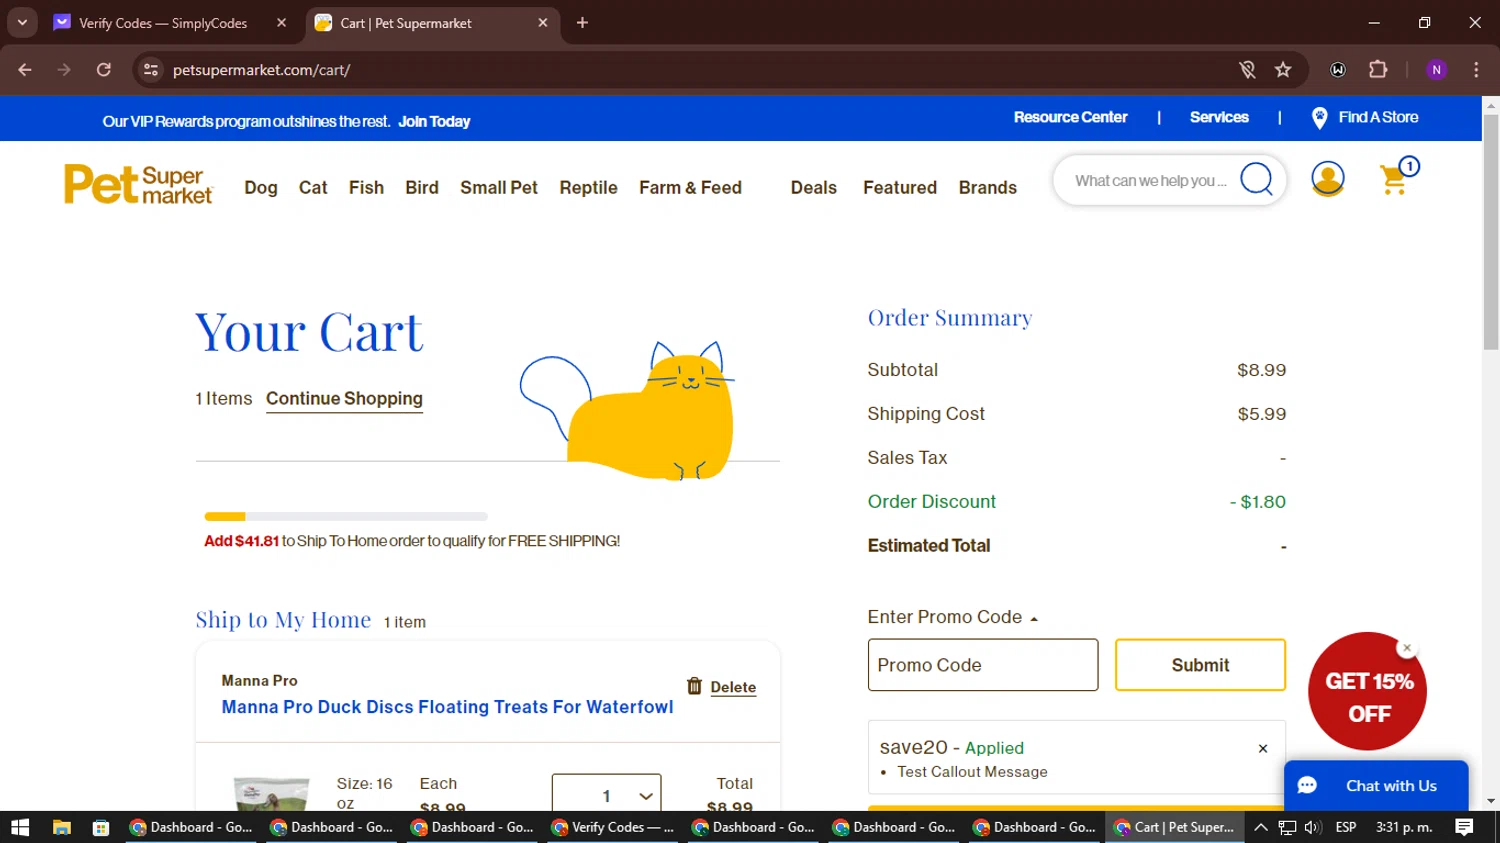Remove the applied save20 promo code
Image resolution: width=1500 pixels, height=843 pixels.
pos(1263,748)
